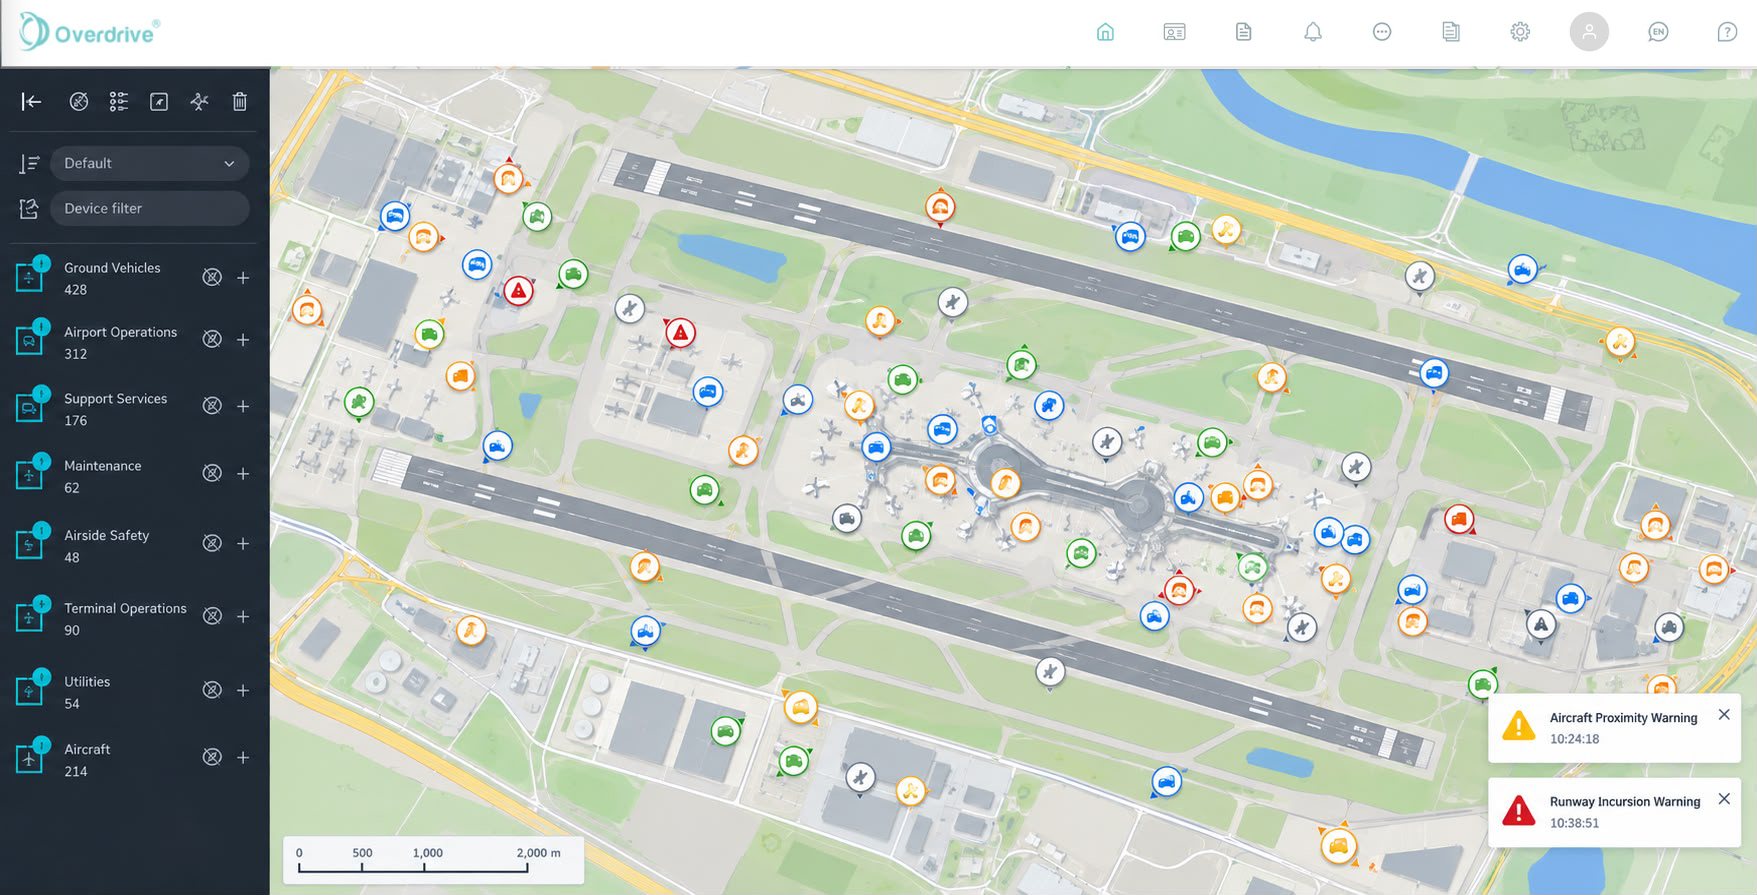Click the edit shortcut icon in sidebar toolbar
This screenshot has height=895, width=1757.
[159, 101]
